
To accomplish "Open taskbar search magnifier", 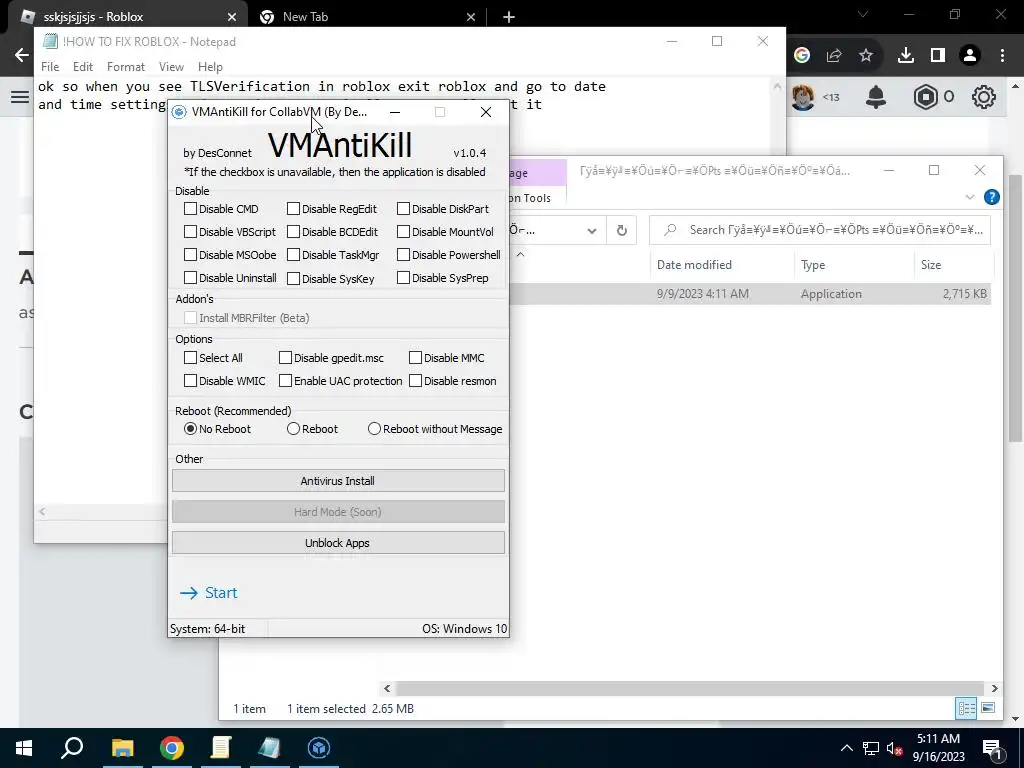I will 72,748.
